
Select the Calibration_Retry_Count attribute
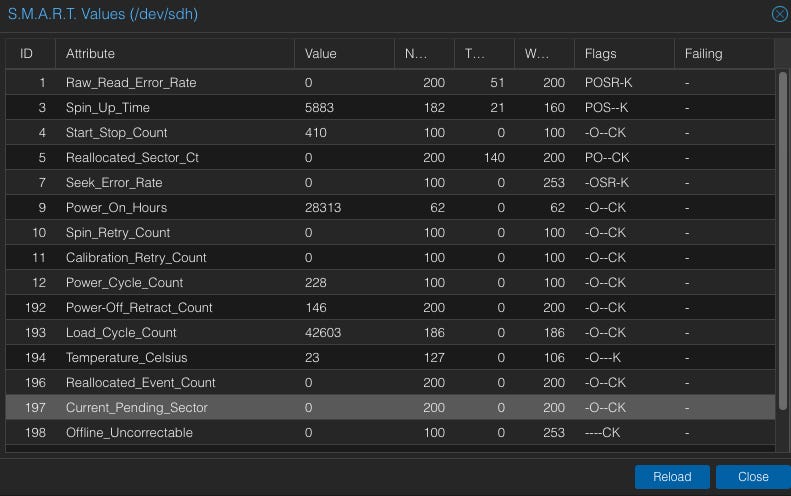click(136, 257)
